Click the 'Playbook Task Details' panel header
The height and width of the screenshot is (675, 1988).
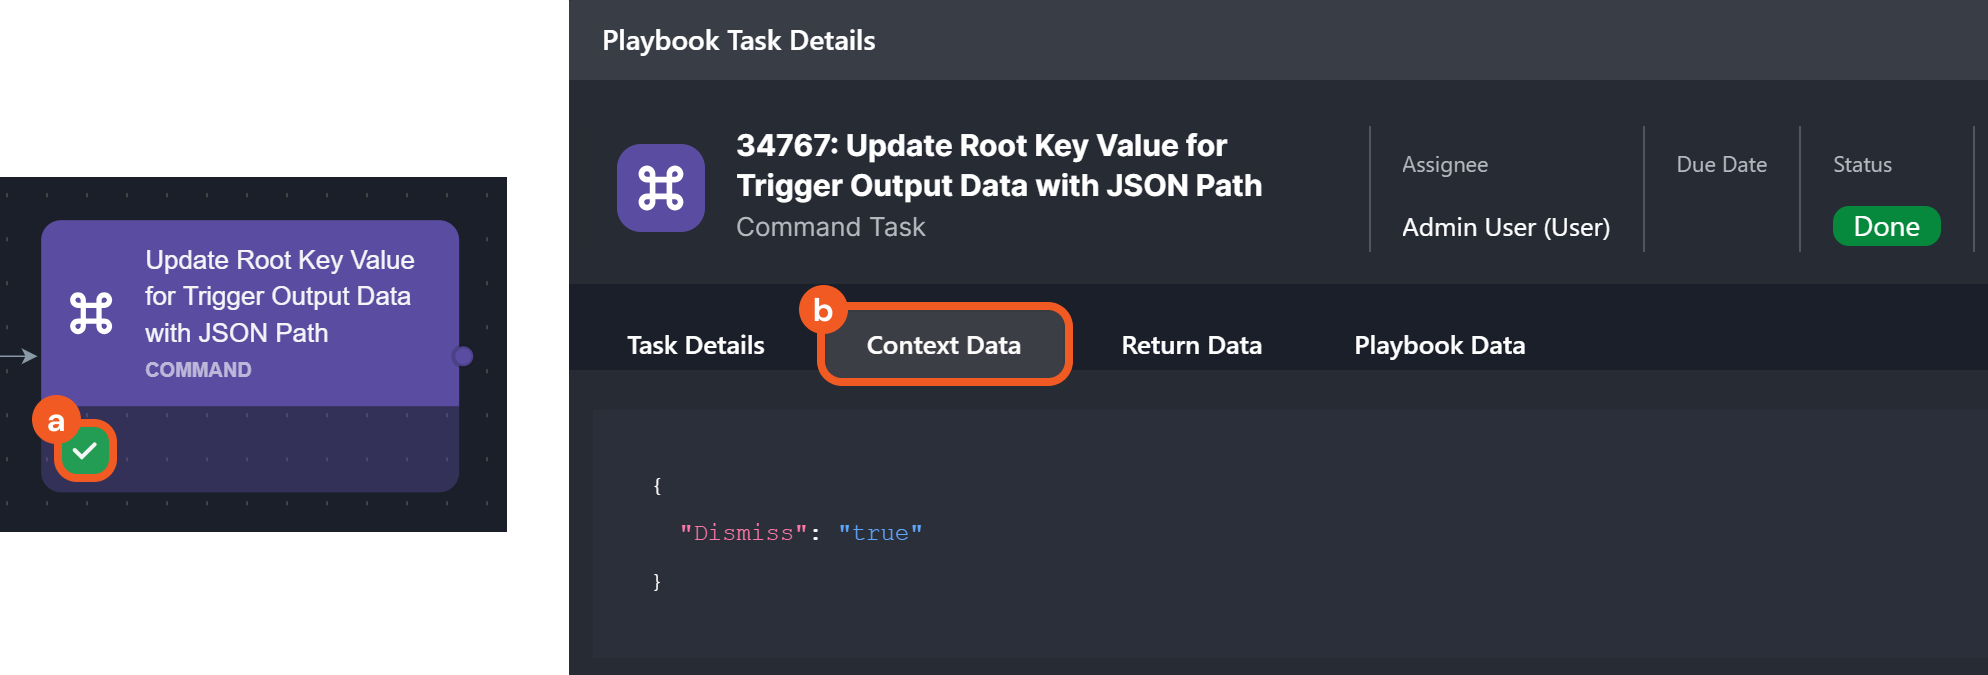(738, 41)
